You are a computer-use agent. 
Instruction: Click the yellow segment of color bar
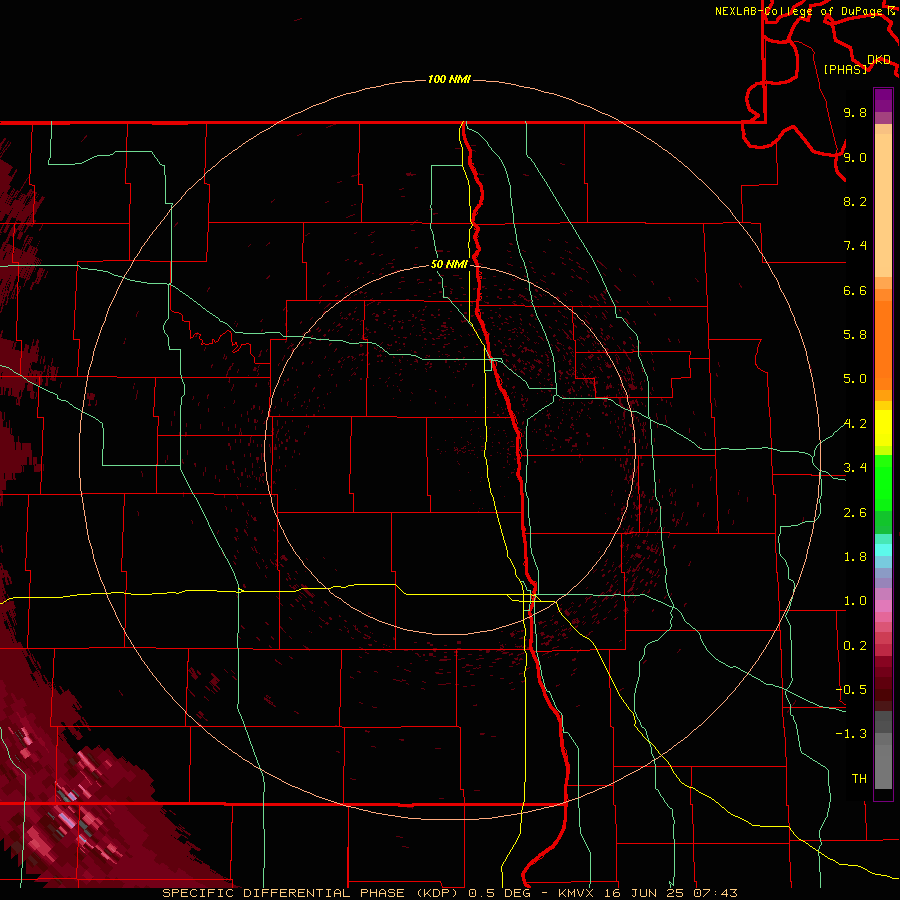coord(883,428)
